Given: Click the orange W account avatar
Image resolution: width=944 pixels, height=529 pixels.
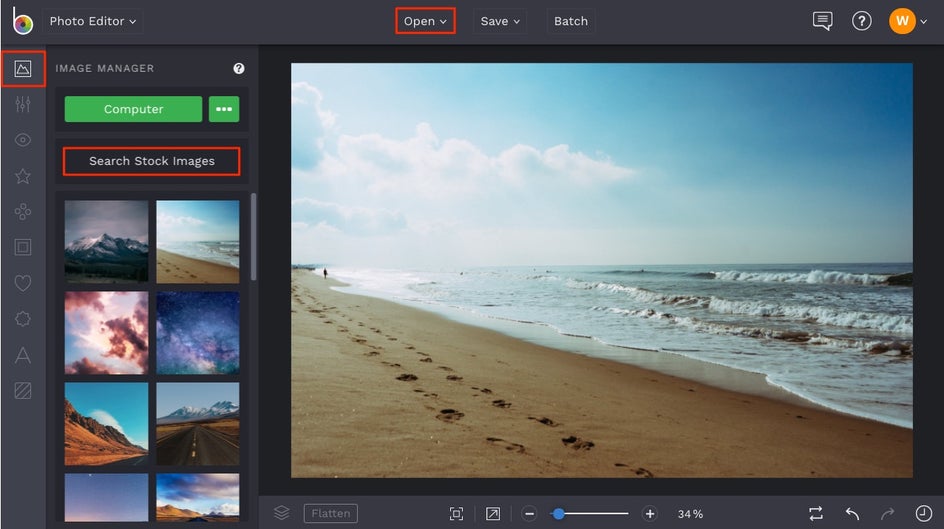Looking at the screenshot, I should coord(902,21).
